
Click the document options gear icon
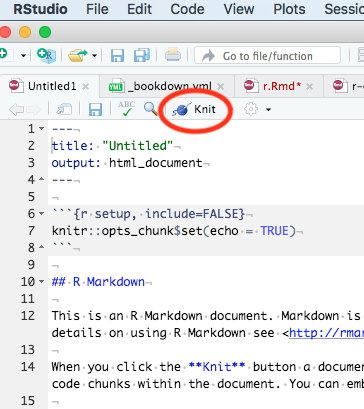click(251, 109)
